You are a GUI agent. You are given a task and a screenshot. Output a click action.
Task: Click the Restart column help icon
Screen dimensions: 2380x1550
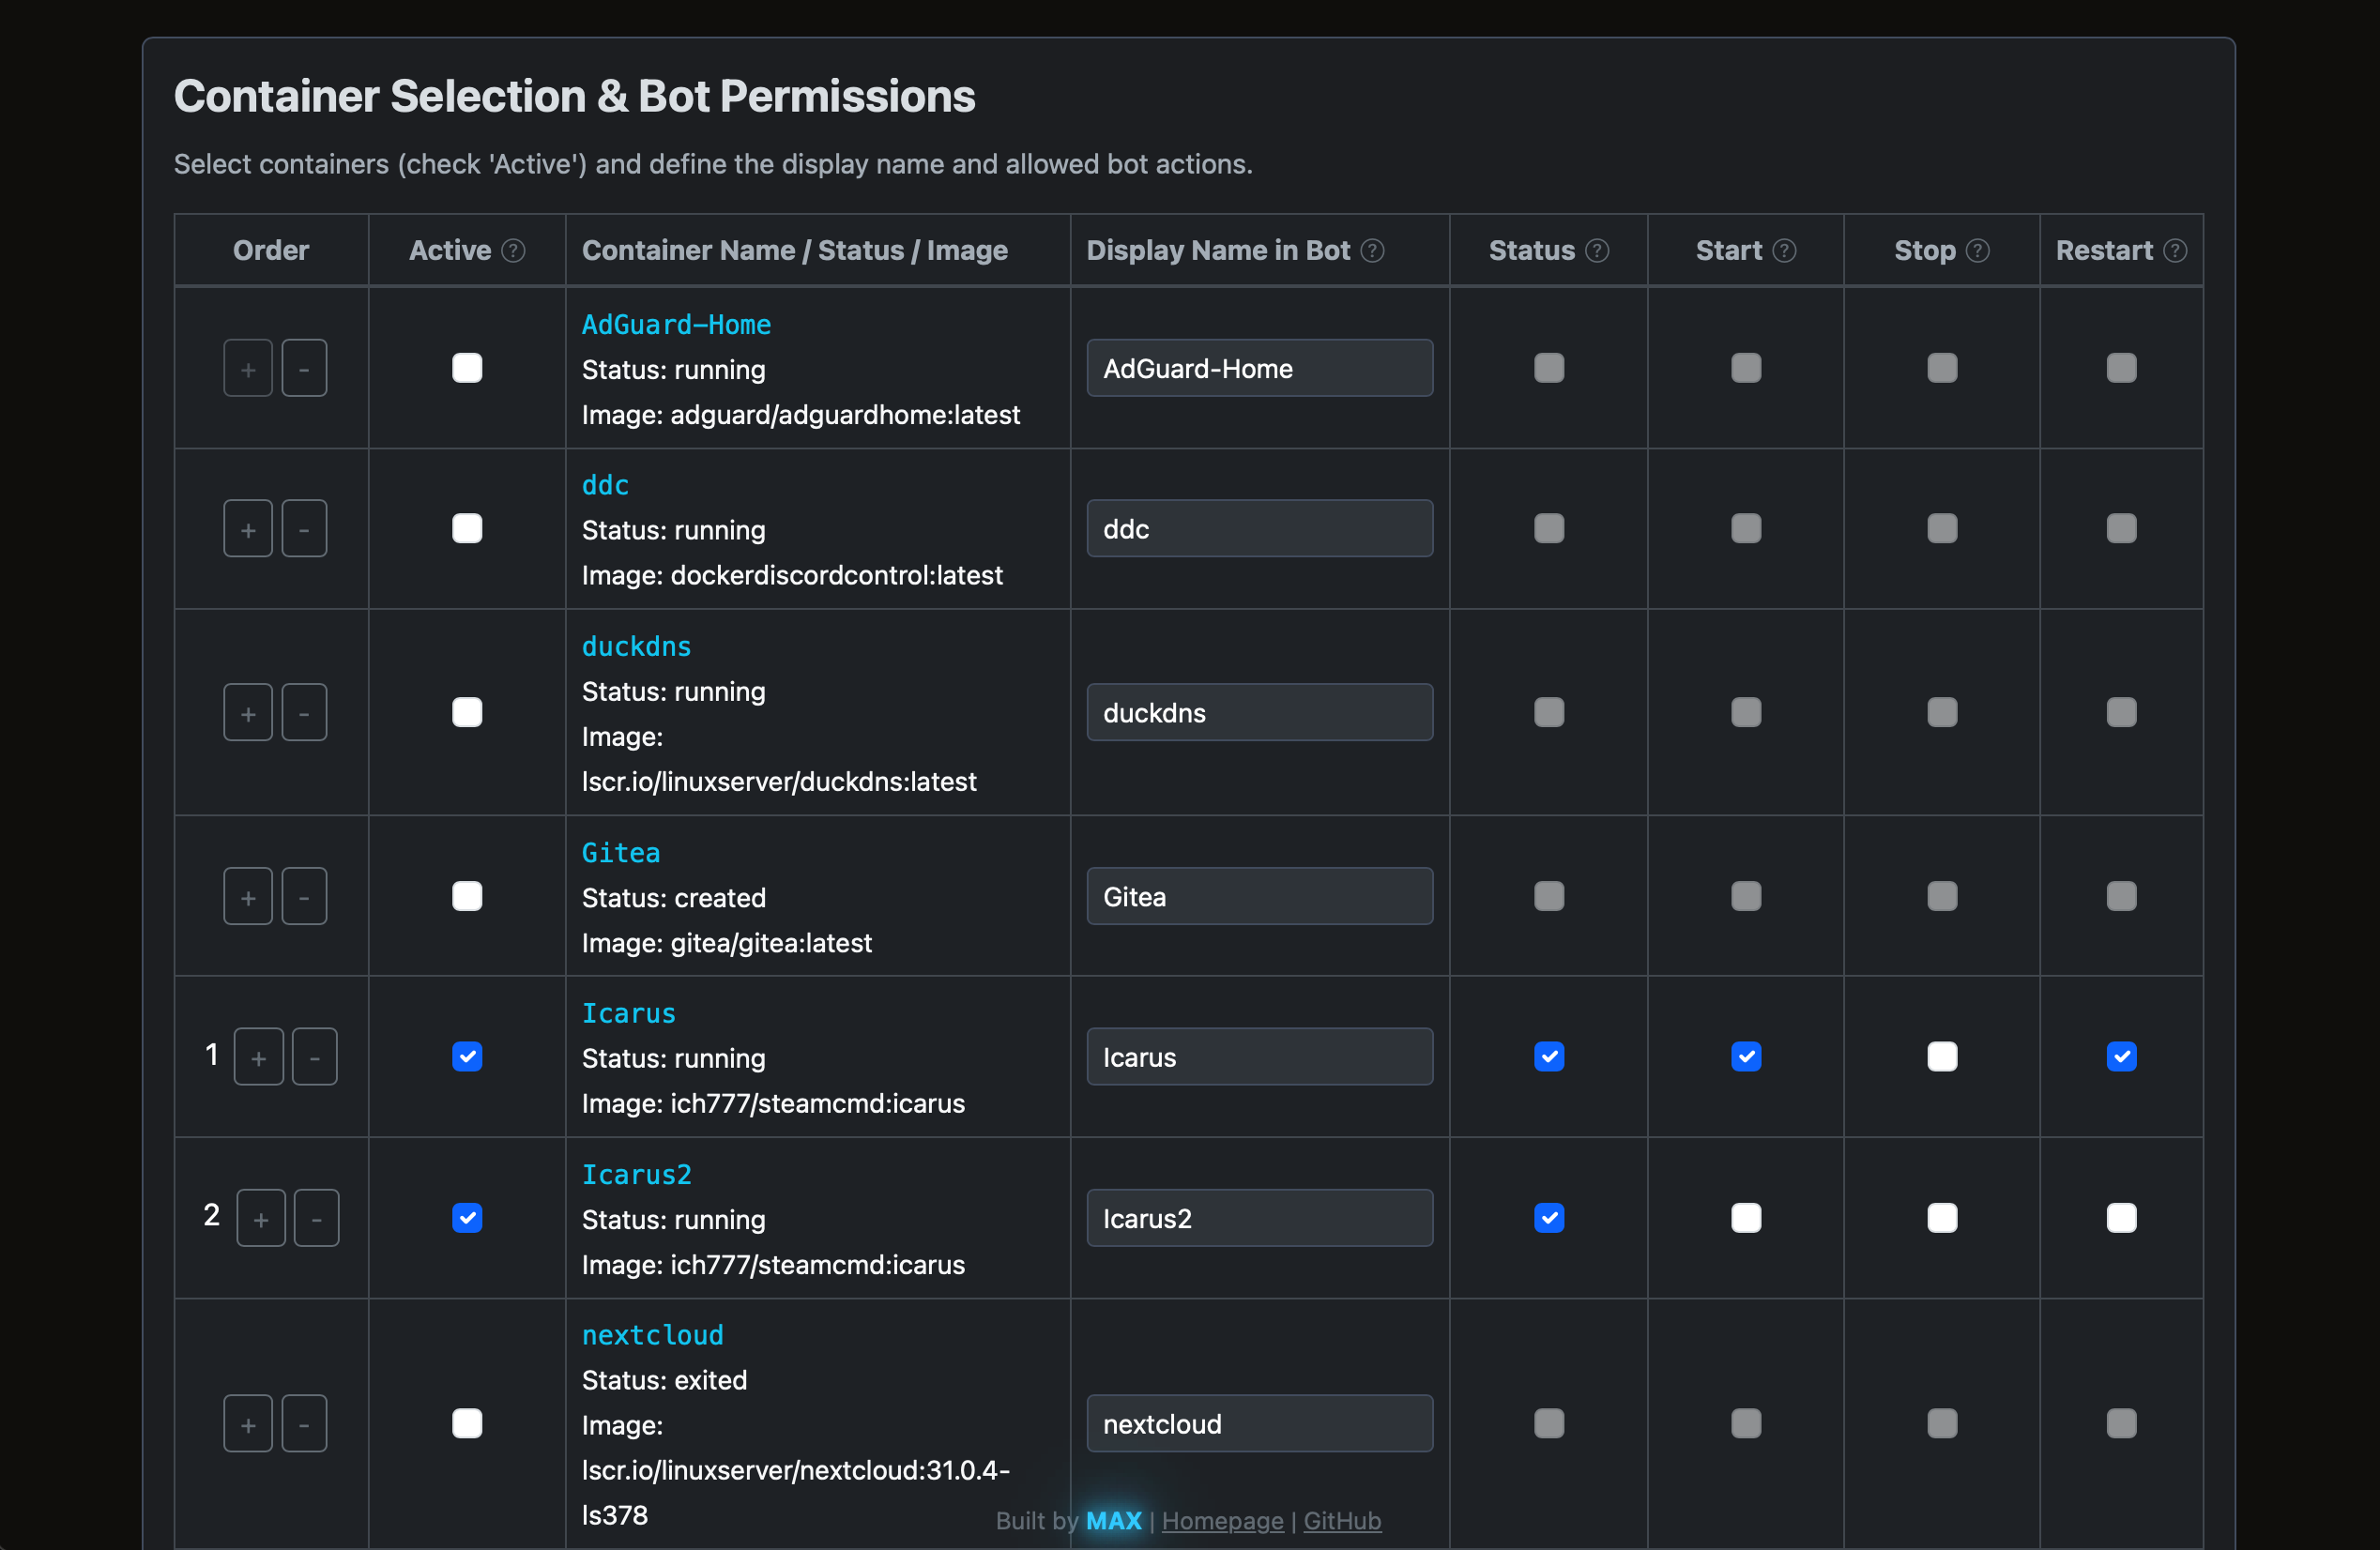pyautogui.click(x=2174, y=250)
